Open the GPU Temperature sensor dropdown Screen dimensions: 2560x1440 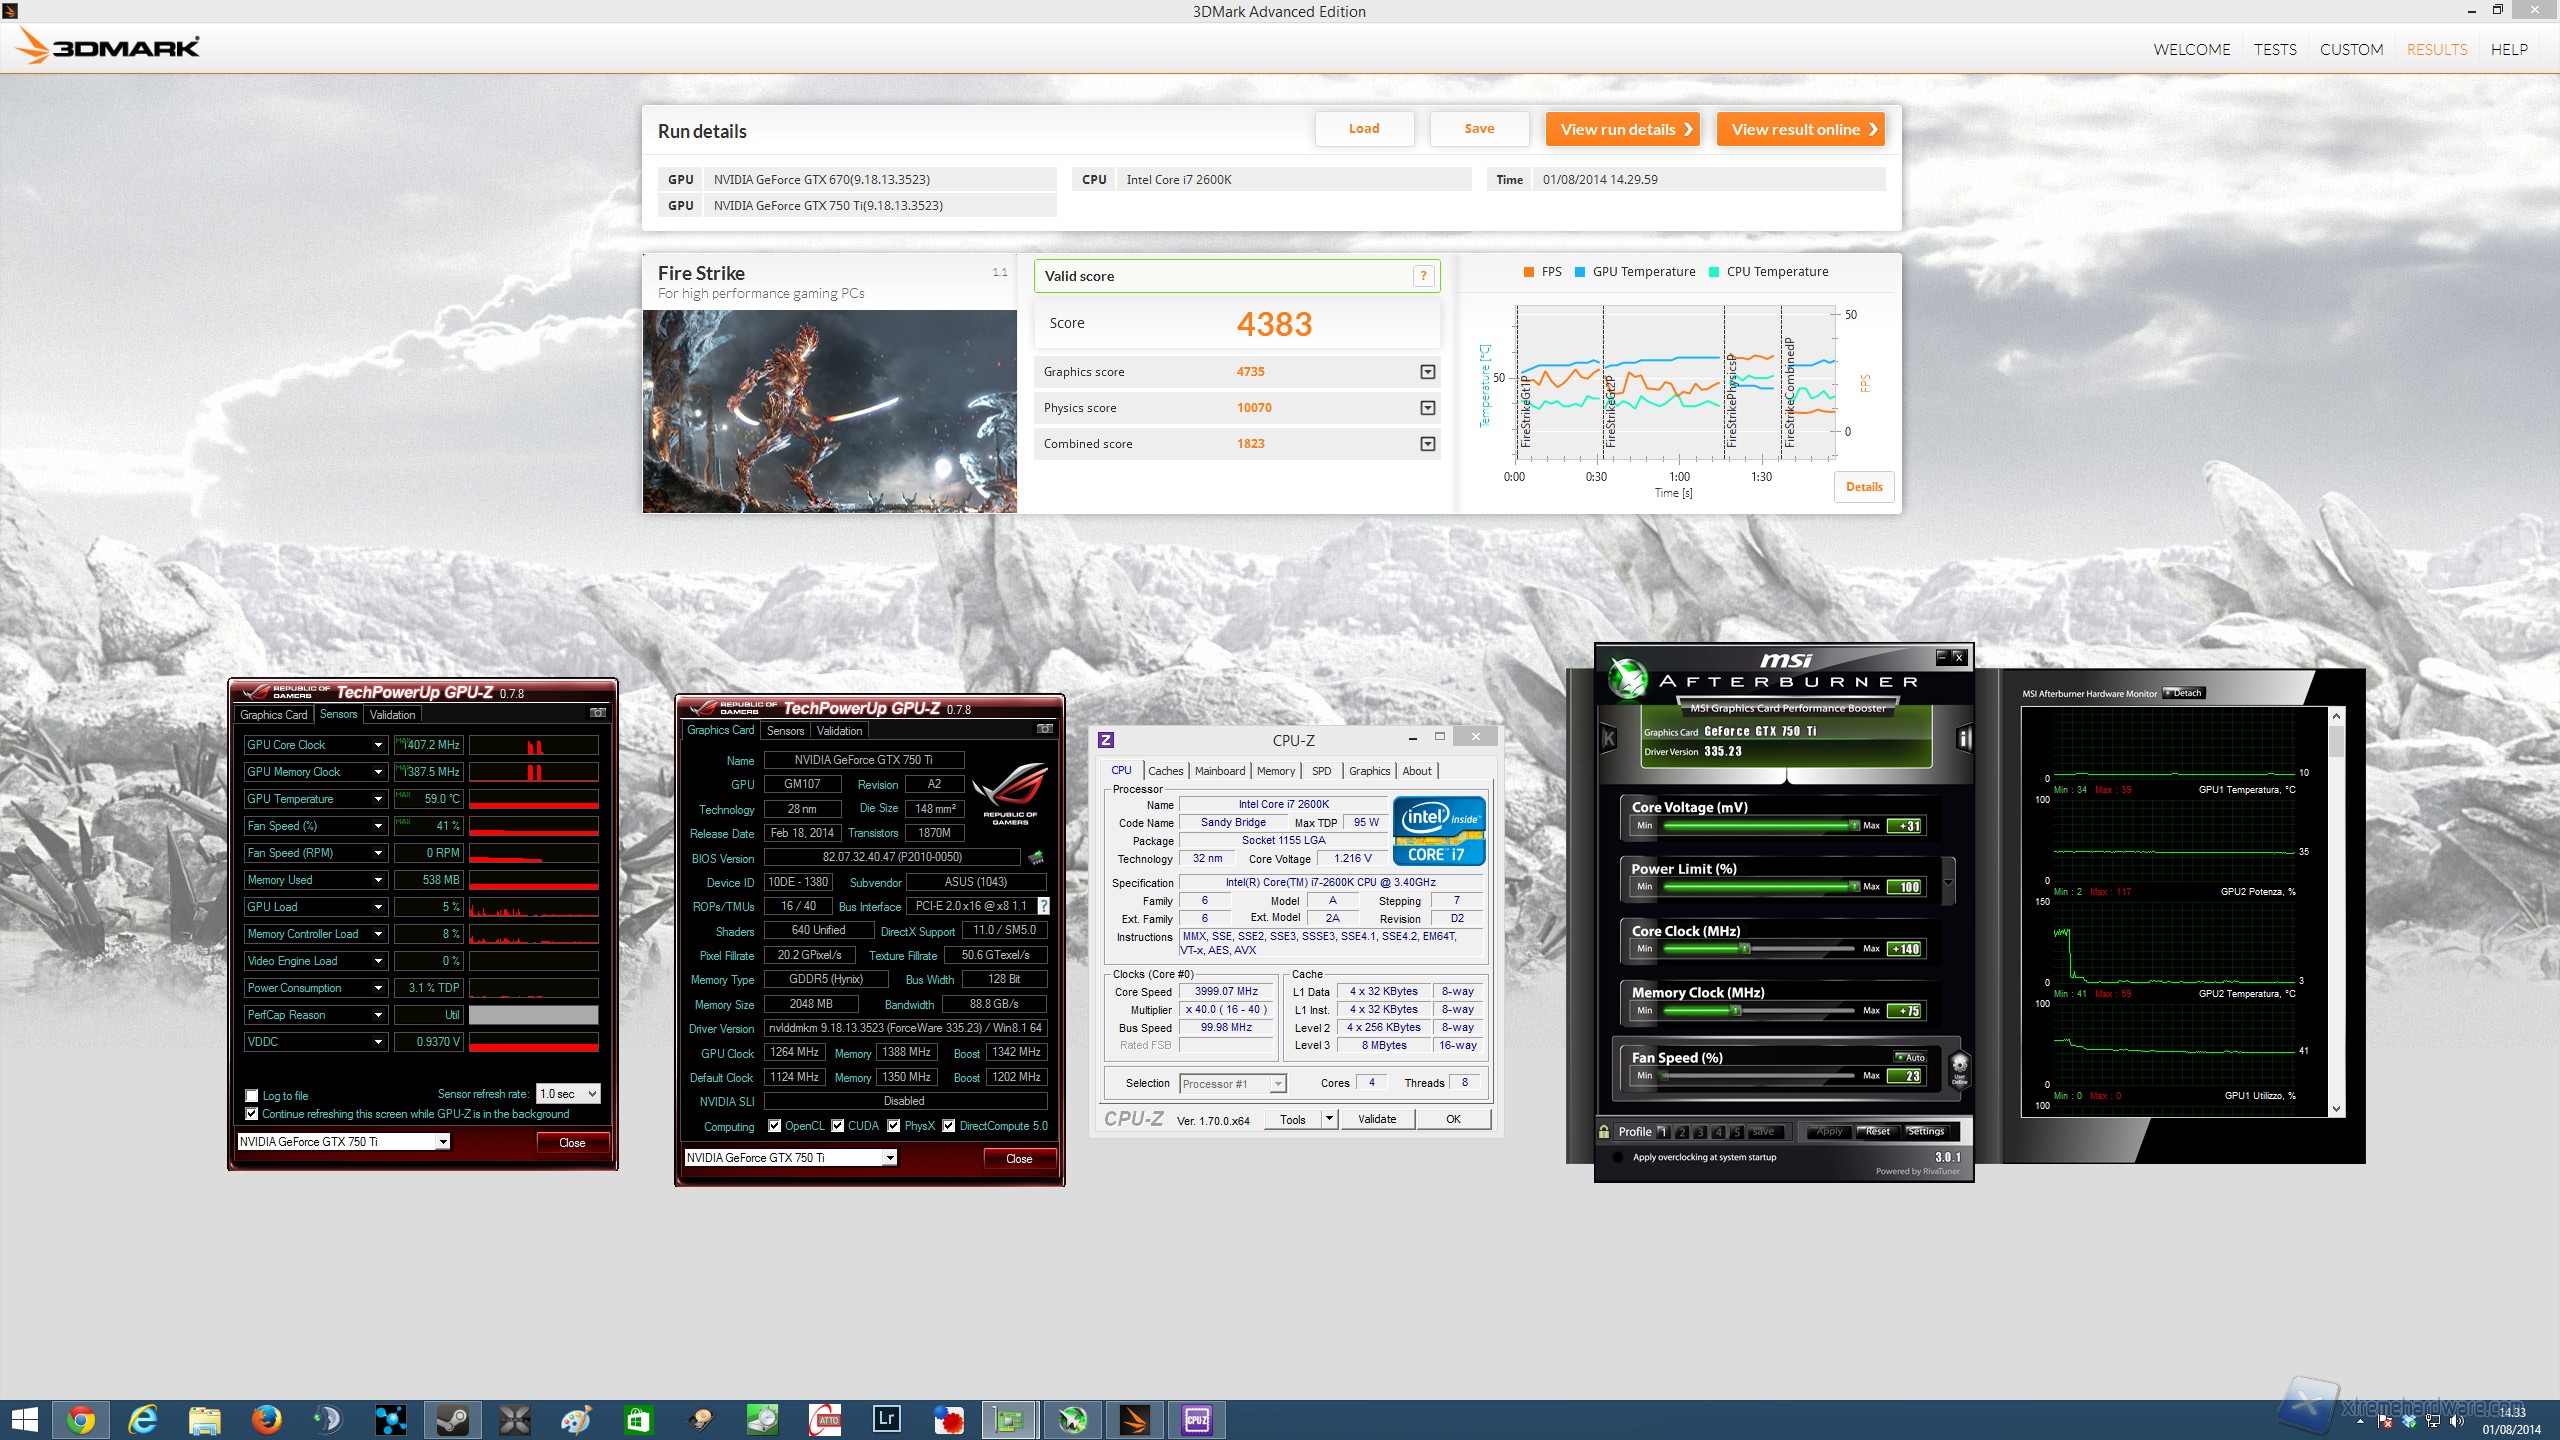(x=378, y=799)
